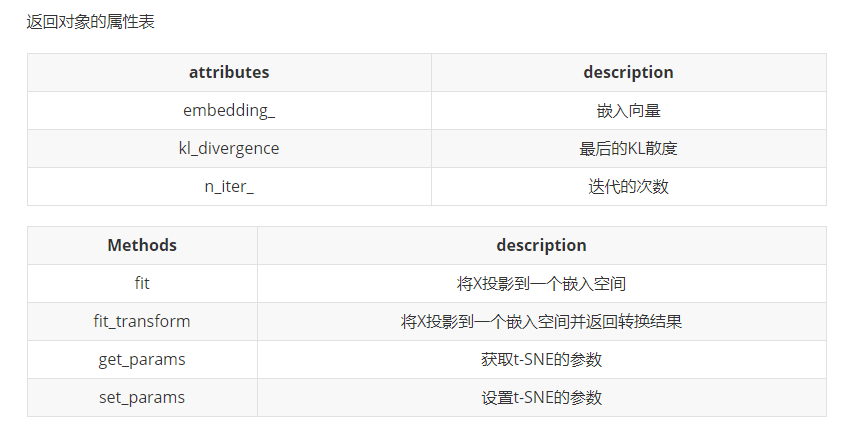
Task: Click the heading 返回对象的属性表
Action: [90, 22]
